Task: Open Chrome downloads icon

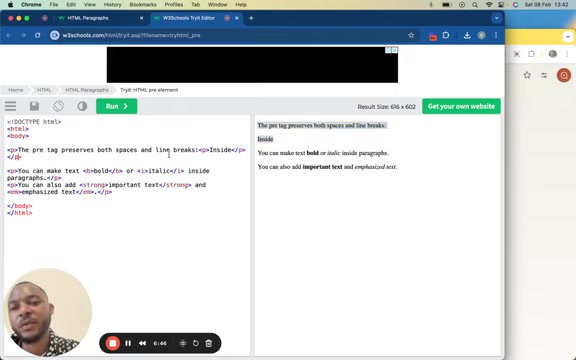Action: coord(467,35)
